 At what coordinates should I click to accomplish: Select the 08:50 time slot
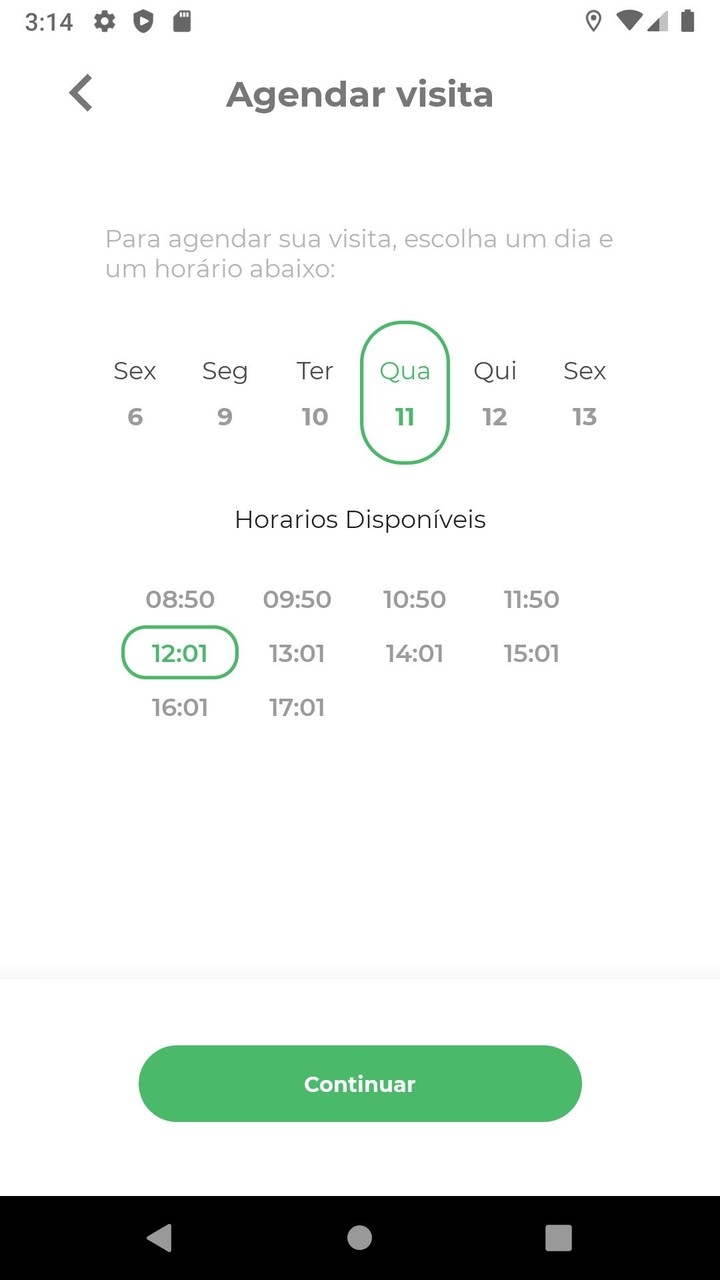click(x=180, y=599)
